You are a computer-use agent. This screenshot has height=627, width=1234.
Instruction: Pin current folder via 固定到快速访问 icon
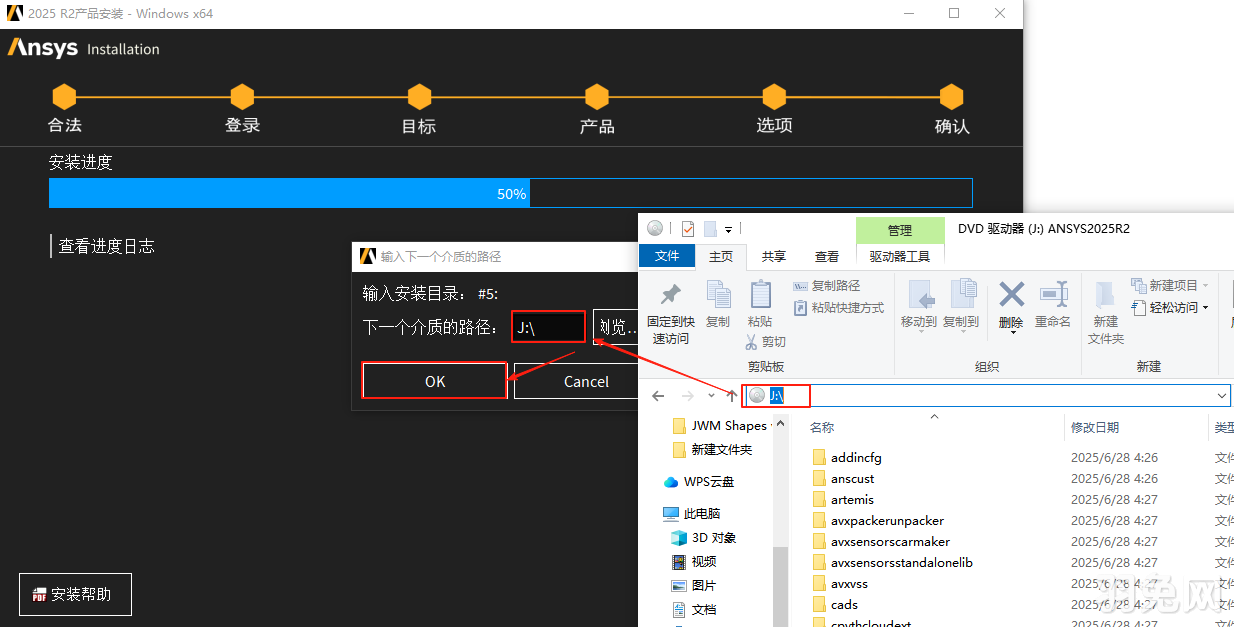click(670, 300)
